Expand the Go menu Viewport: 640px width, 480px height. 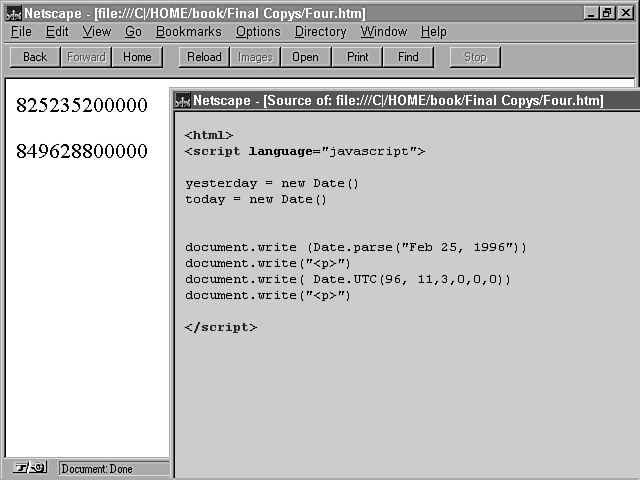[133, 32]
